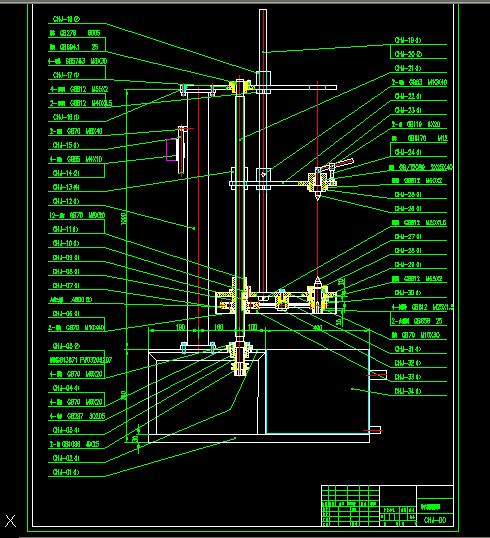Select the CHJ-19 part callout label
The width and height of the screenshot is (490, 538).
[x=408, y=40]
